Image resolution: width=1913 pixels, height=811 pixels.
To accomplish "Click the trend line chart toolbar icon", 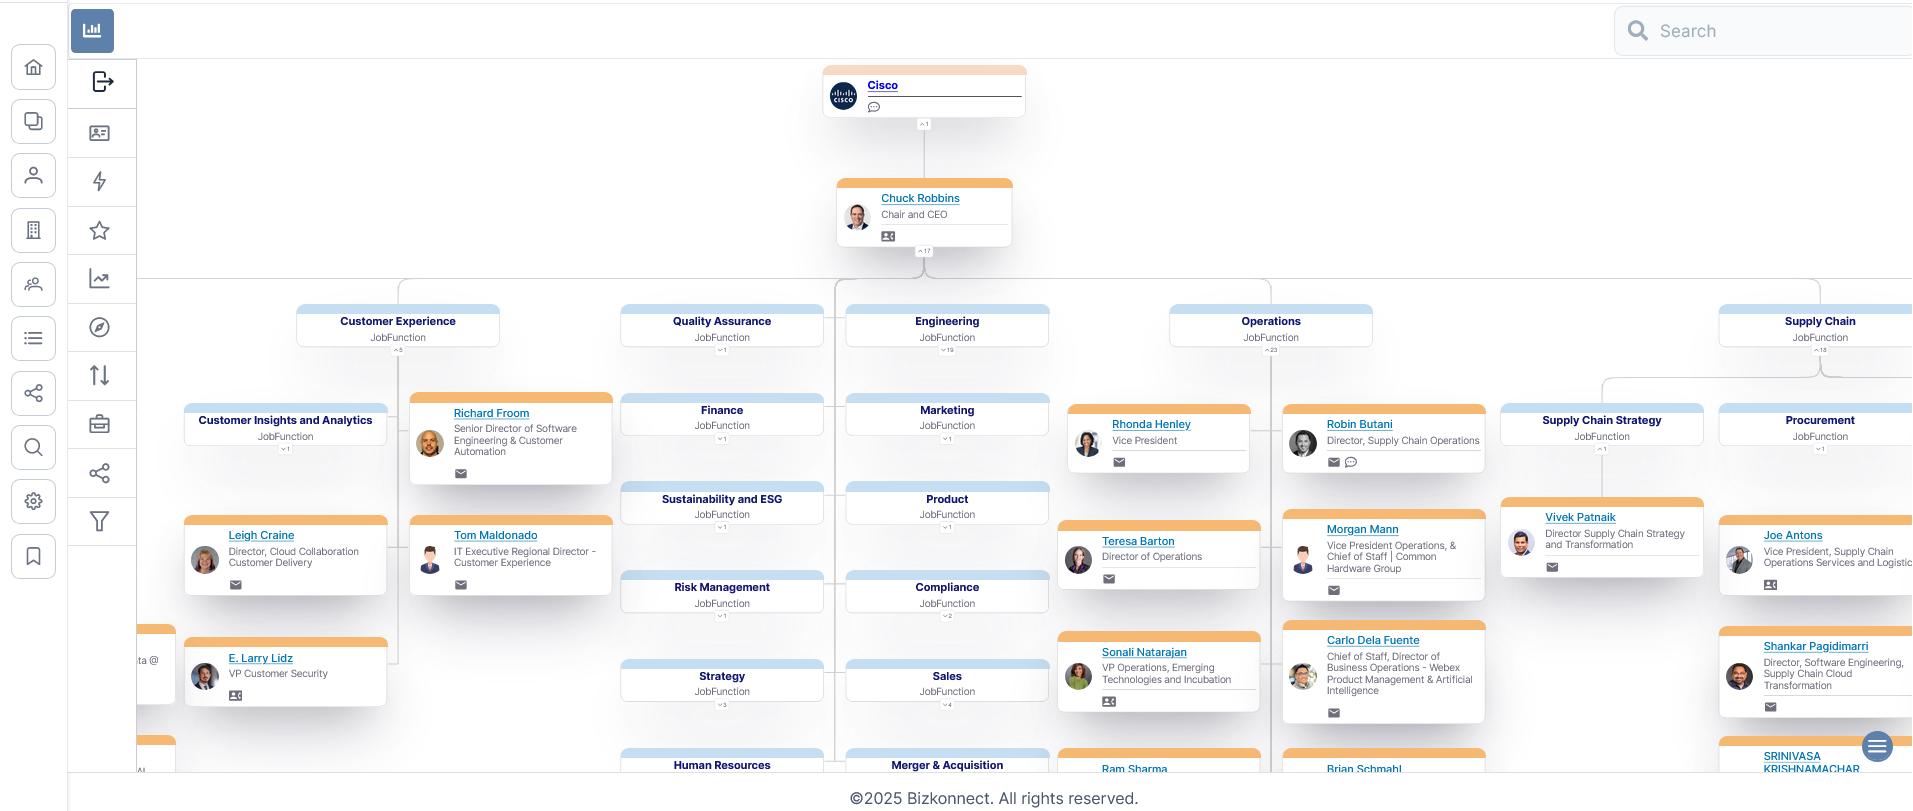I will coord(100,279).
